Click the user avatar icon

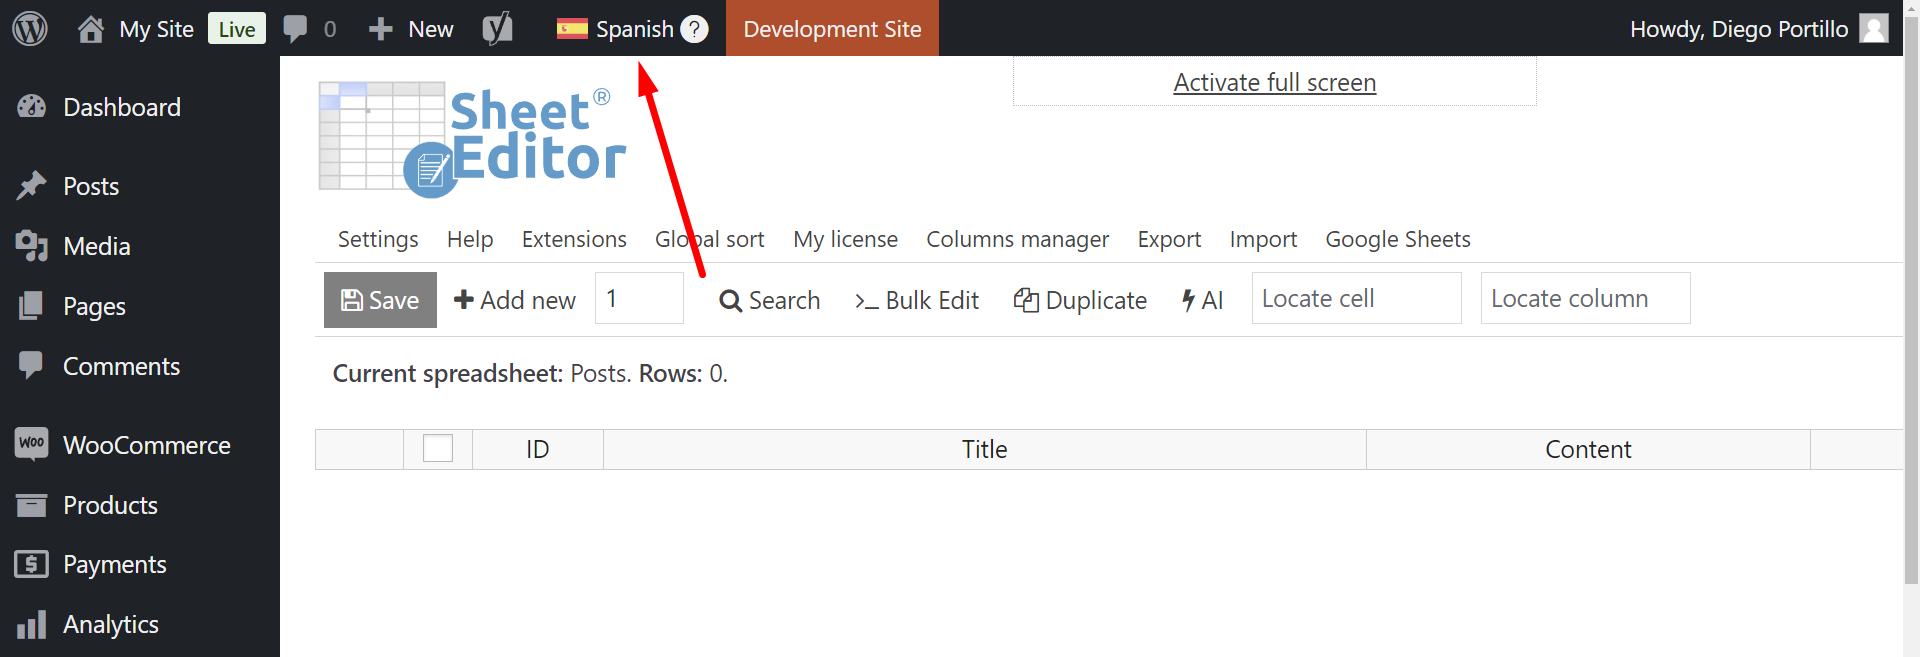click(1874, 28)
